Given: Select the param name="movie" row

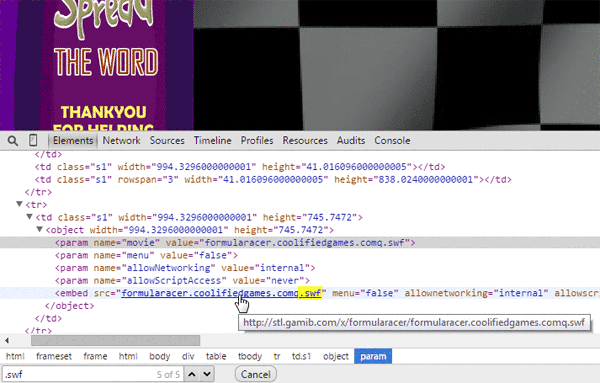Looking at the screenshot, I should tap(300, 243).
